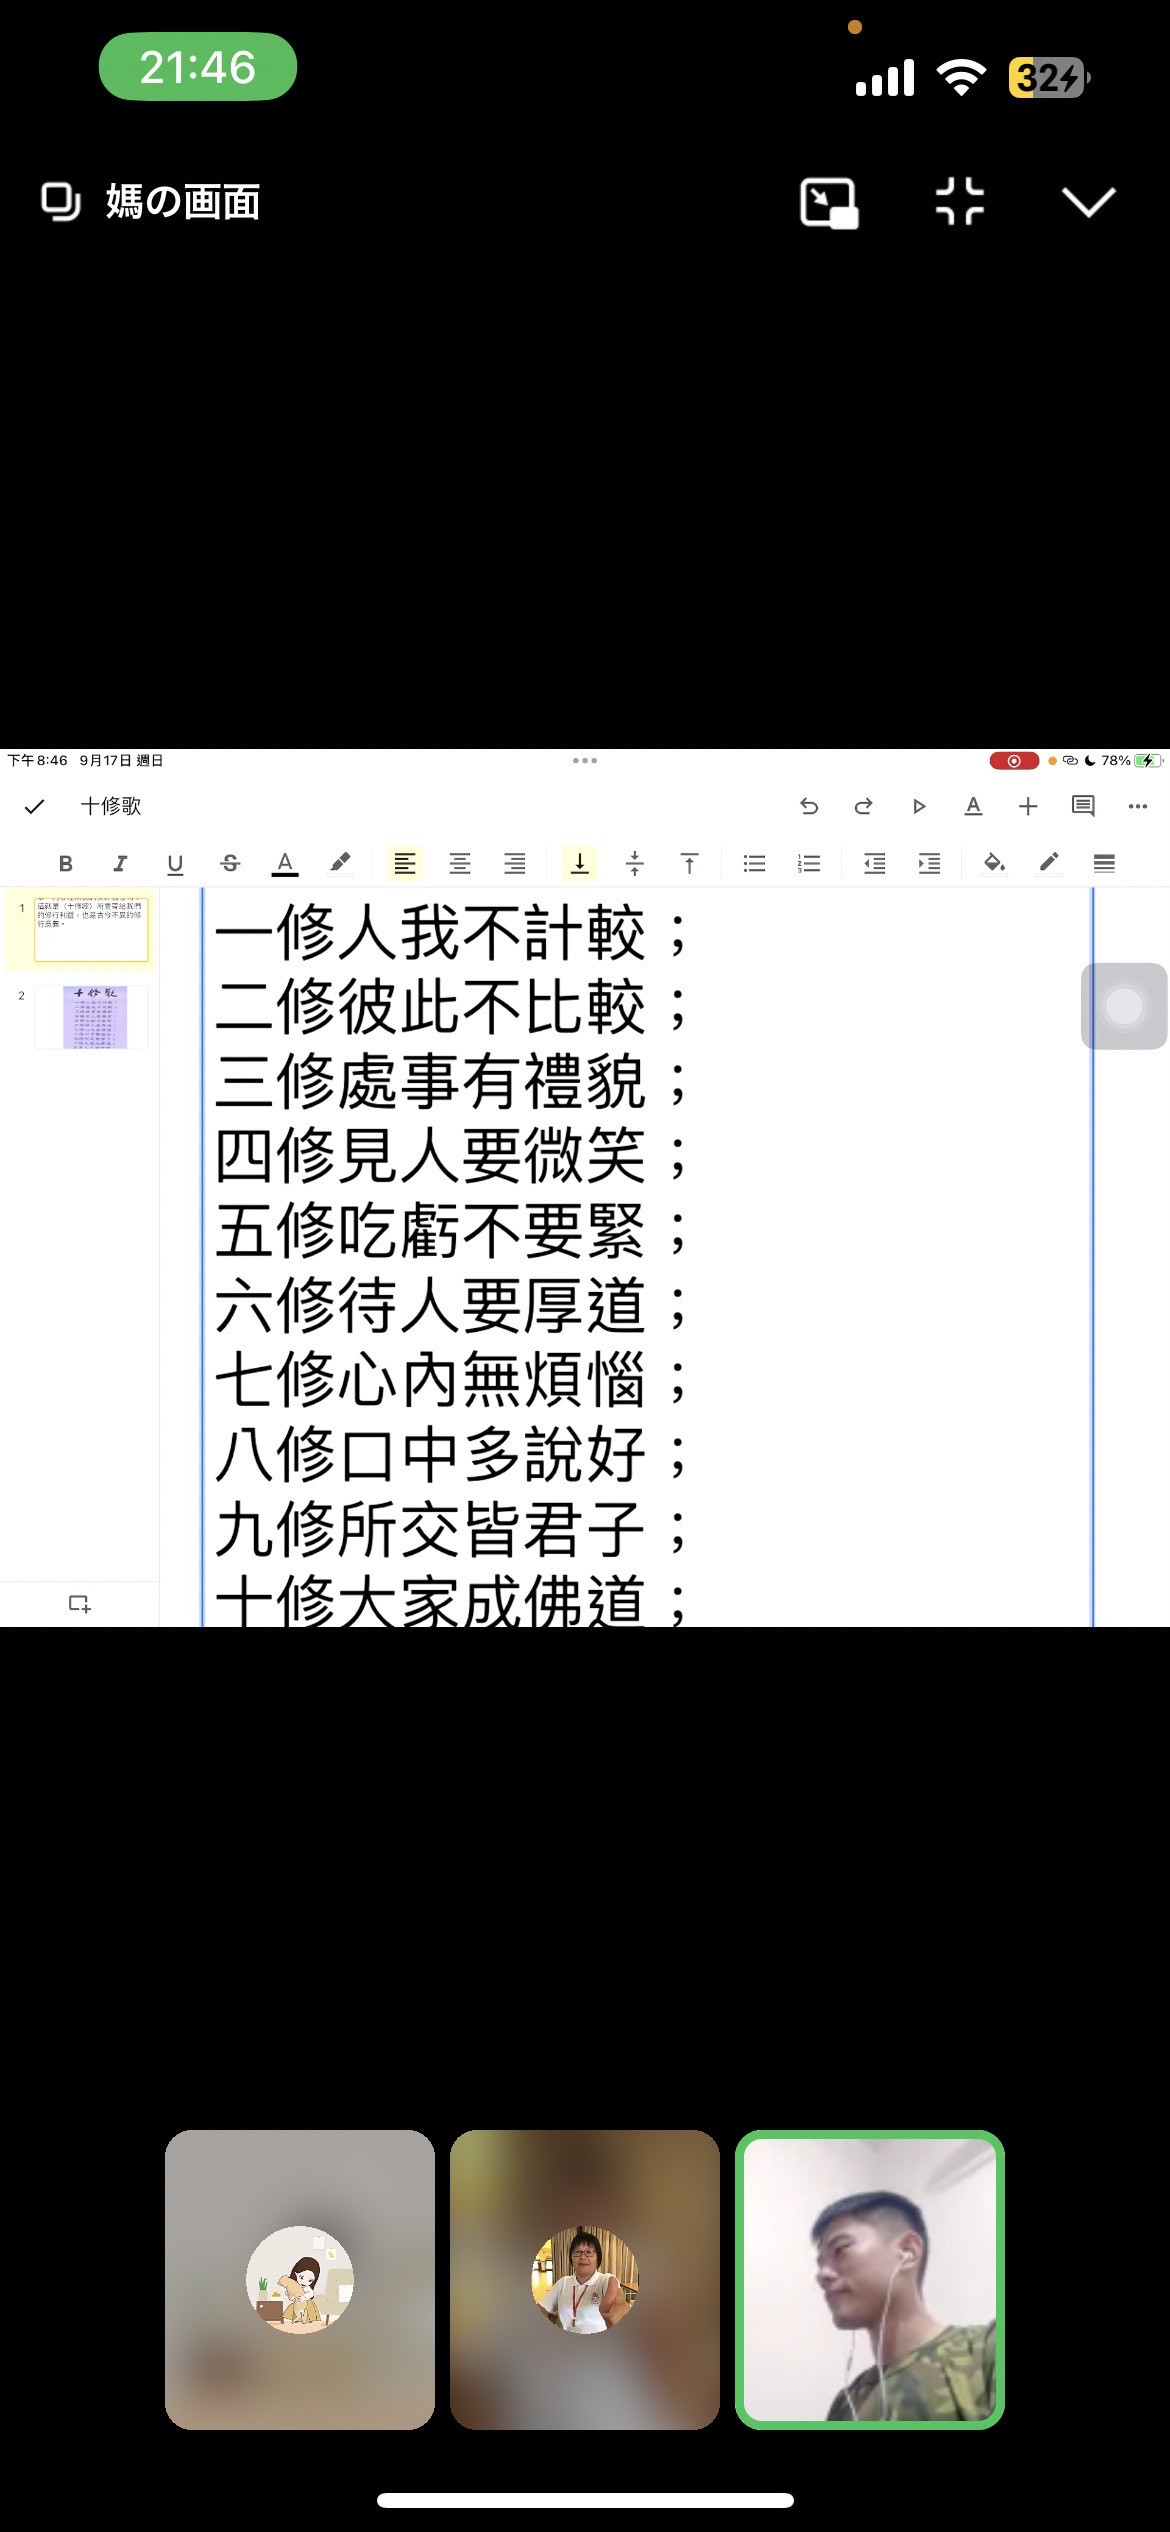Apply strikethrough formatting
Screen dimensions: 1170x2532
coord(230,864)
